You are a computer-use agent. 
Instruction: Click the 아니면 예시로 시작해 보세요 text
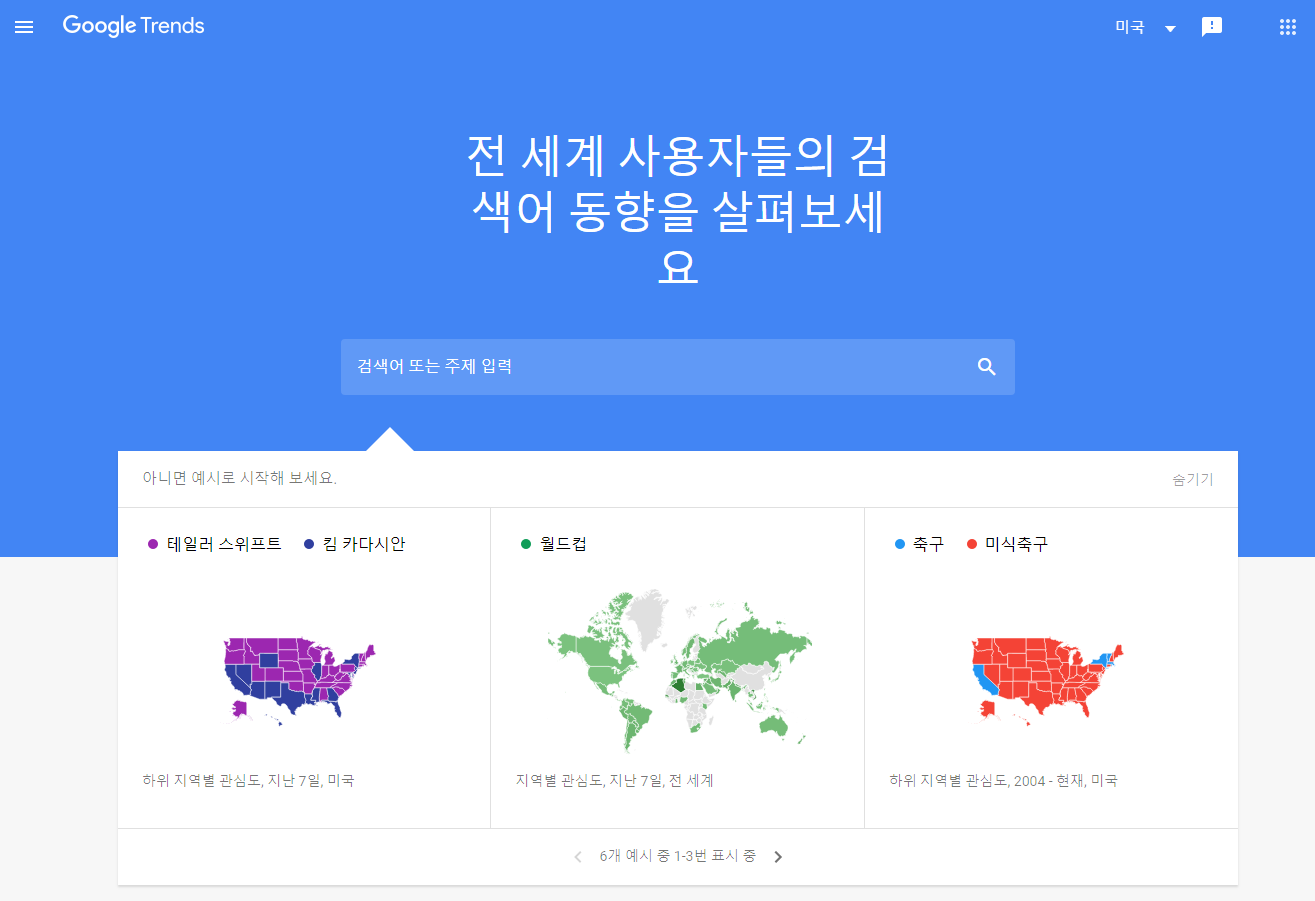[x=240, y=478]
